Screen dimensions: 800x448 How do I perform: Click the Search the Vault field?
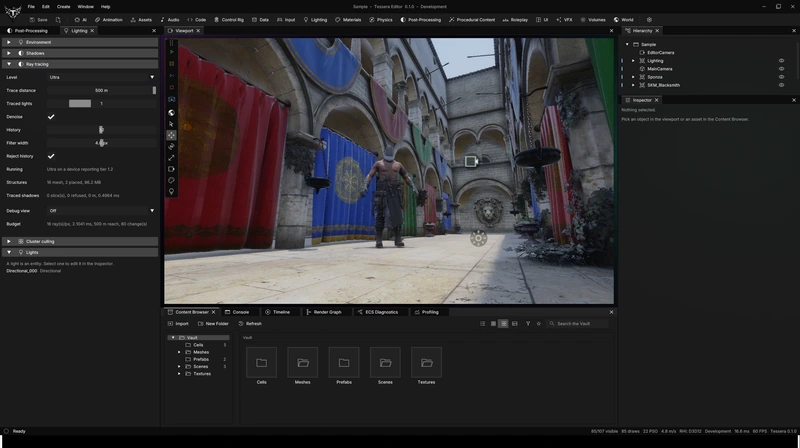coord(578,323)
